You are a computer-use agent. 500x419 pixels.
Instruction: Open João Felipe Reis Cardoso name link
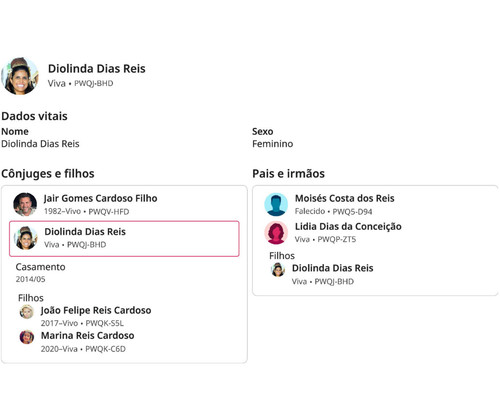[x=96, y=310]
